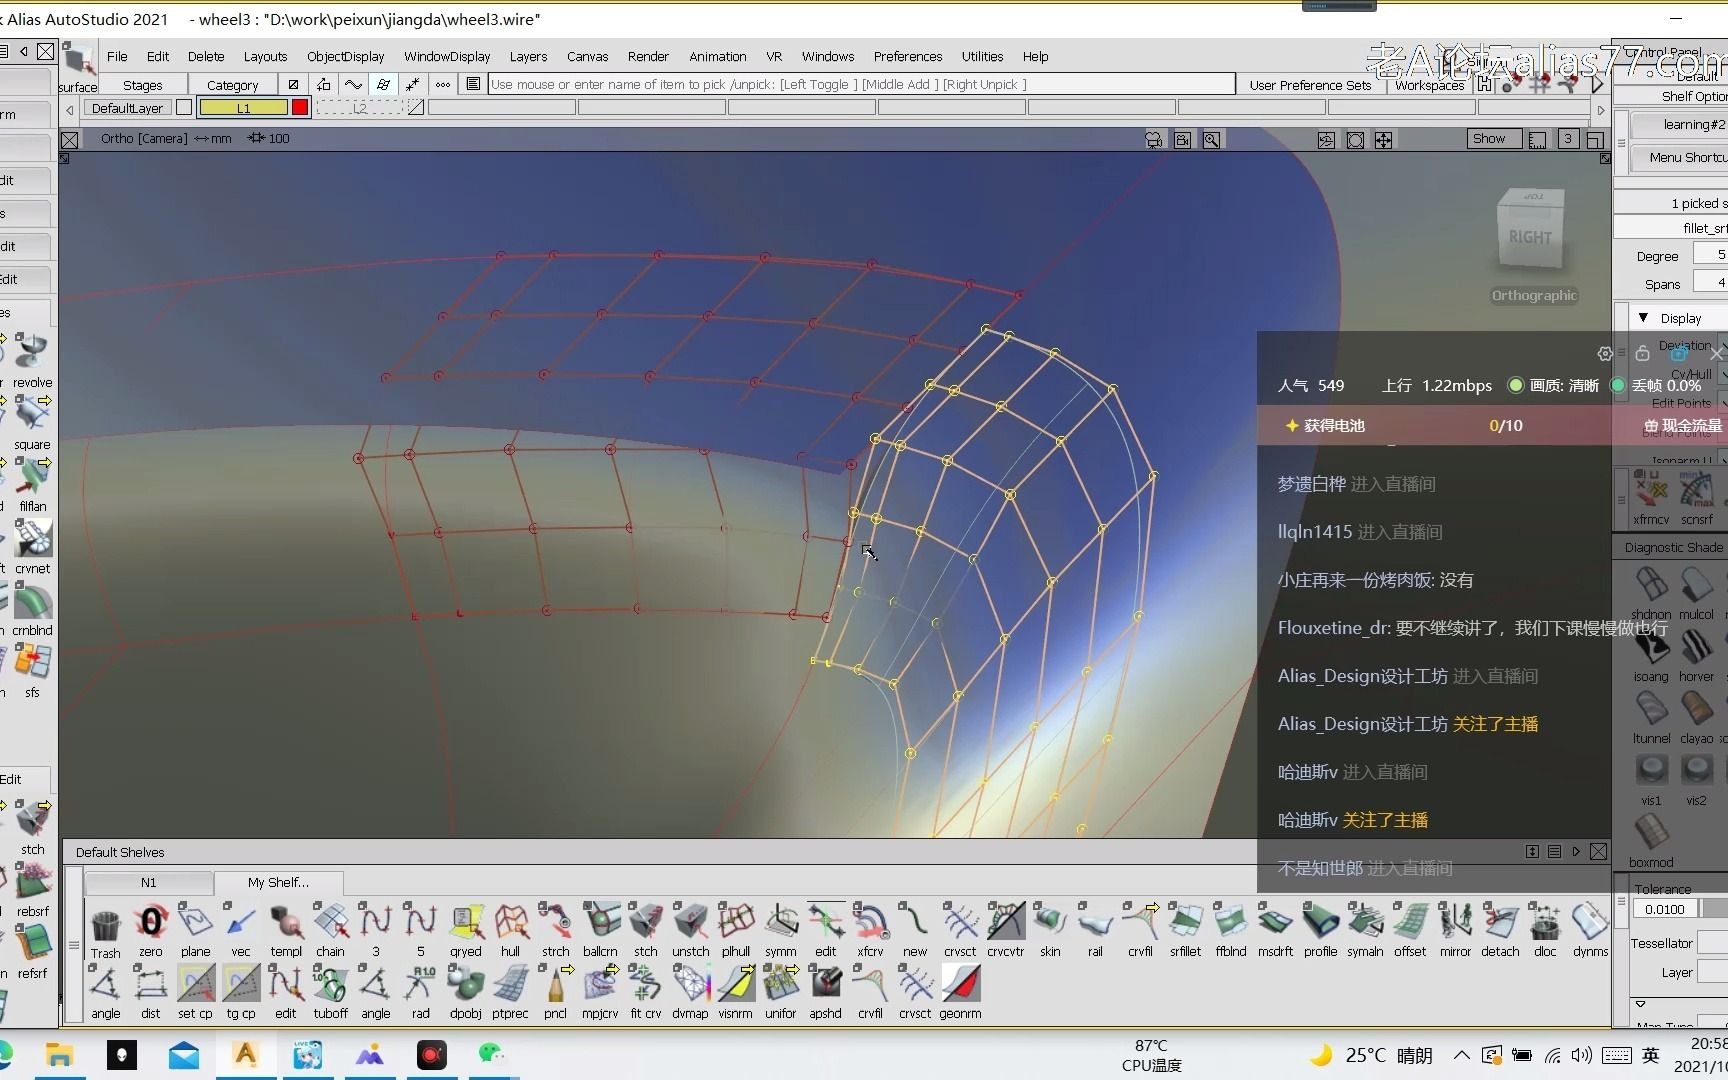Switch to the My Shelf tab
Screen dimensions: 1728x1080
point(278,882)
